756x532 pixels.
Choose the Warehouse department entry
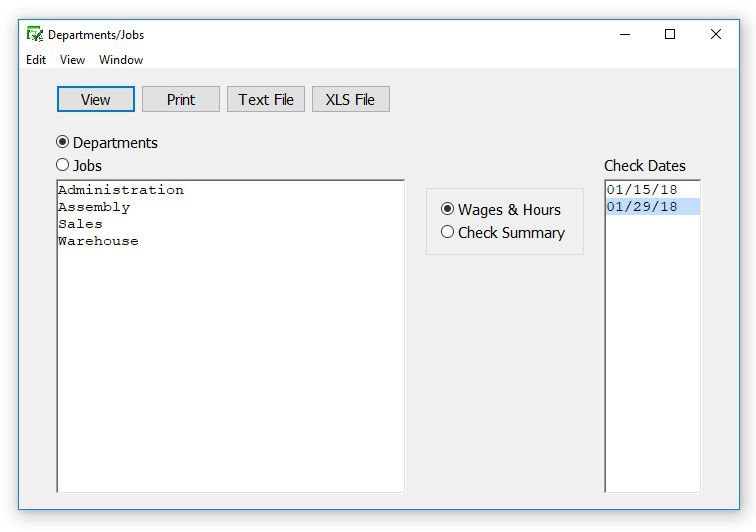point(98,241)
